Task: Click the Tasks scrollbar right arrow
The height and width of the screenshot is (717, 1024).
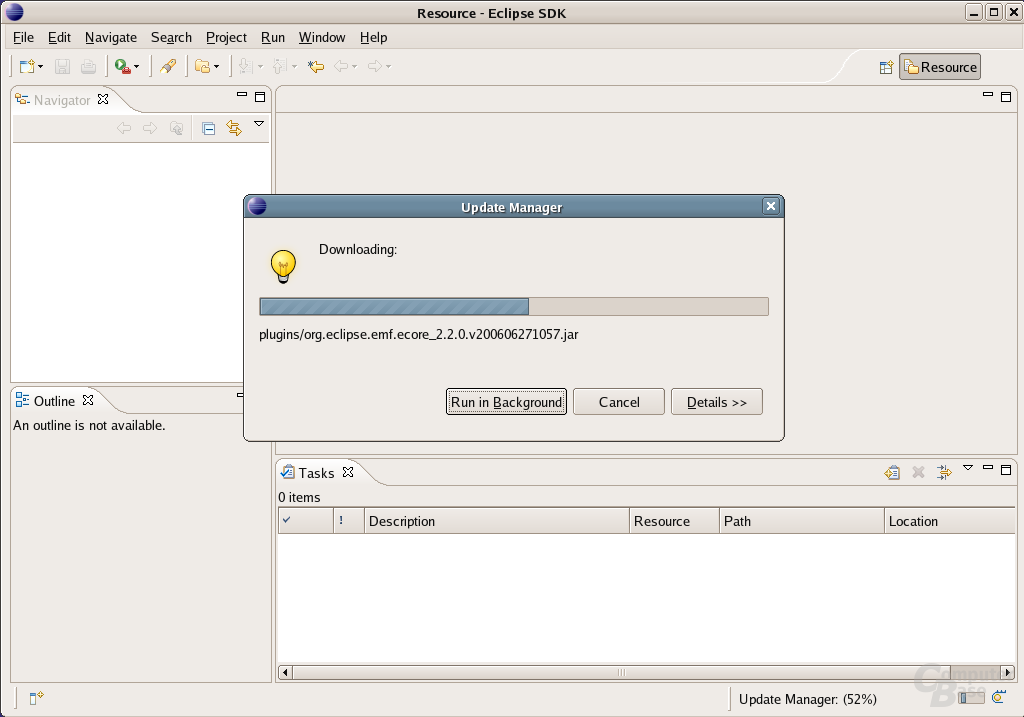Action: 1008,672
